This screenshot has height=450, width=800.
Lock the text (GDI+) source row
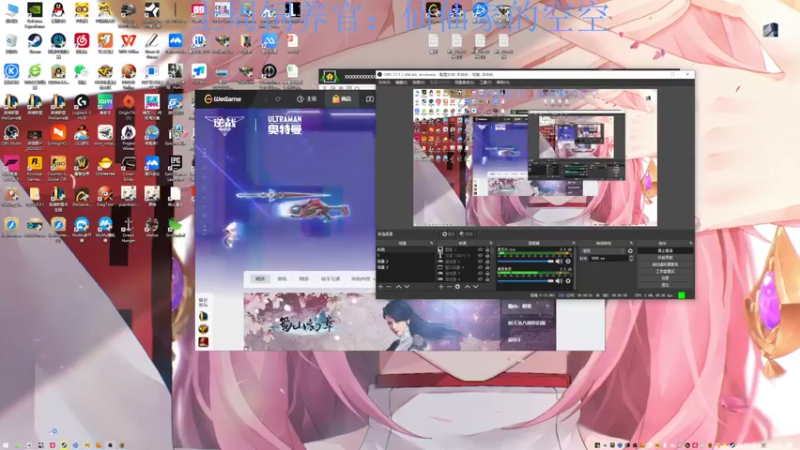[487, 256]
